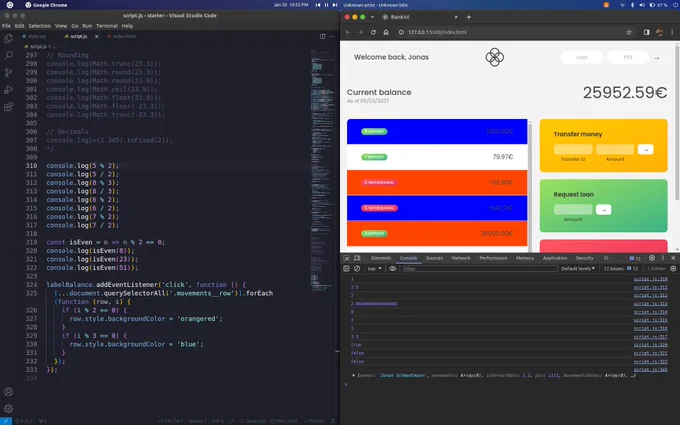Open the Chrome home page
The image size is (680, 425).
tap(386, 32)
